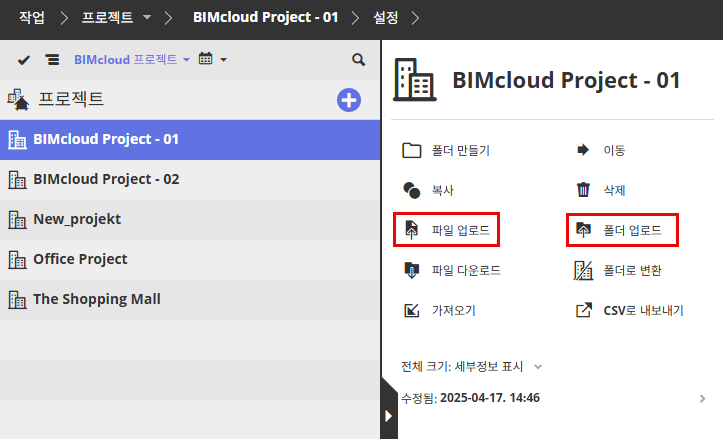Click 작업 in the breadcrumb
Image resolution: width=723 pixels, height=439 pixels.
[32, 18]
